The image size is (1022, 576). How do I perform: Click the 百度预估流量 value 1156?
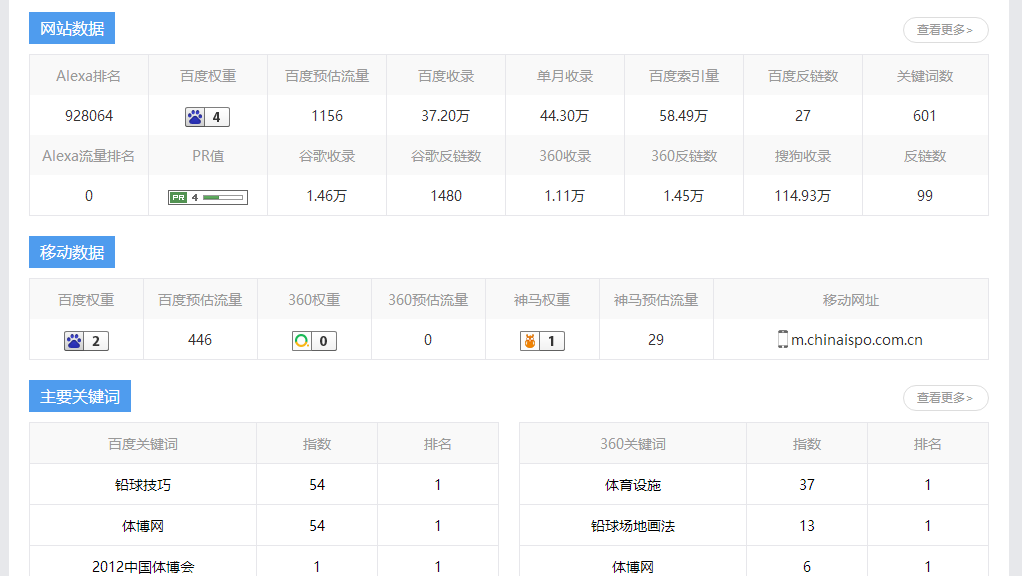[x=327, y=116]
